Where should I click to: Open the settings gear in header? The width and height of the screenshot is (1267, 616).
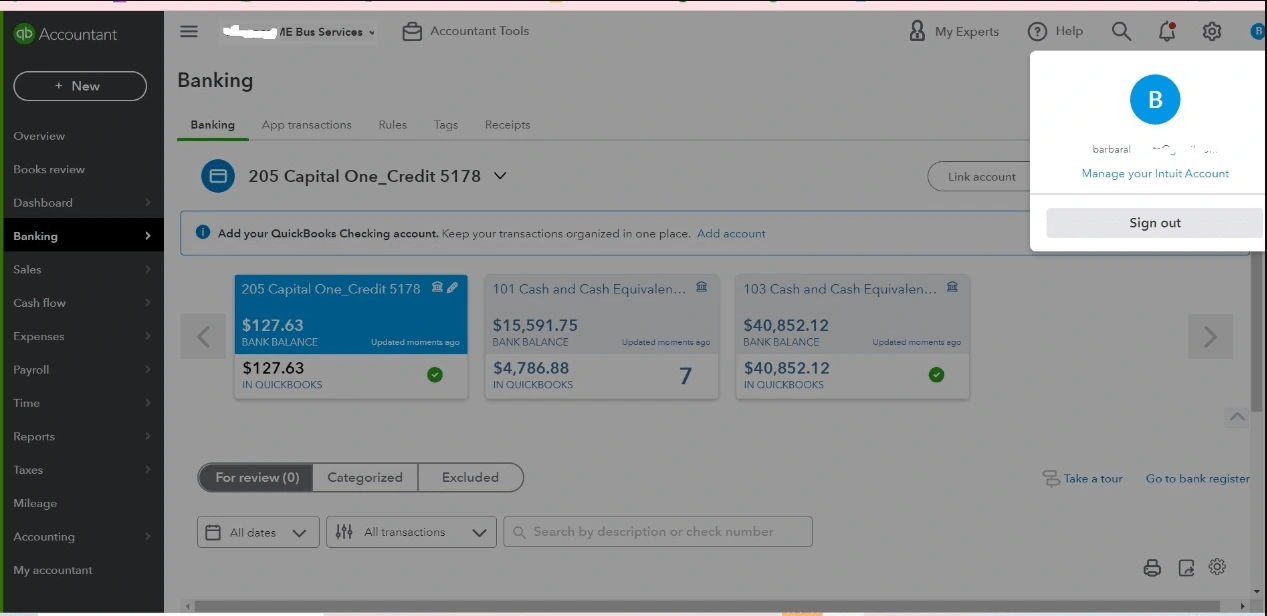coord(1212,32)
